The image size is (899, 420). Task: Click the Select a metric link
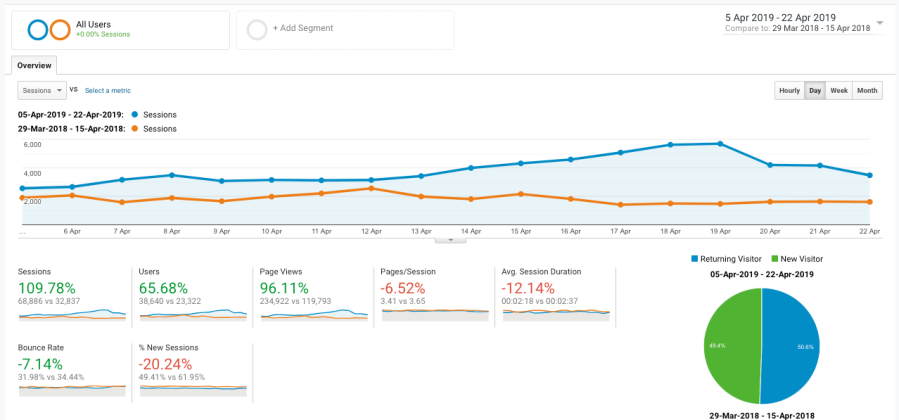click(x=109, y=90)
